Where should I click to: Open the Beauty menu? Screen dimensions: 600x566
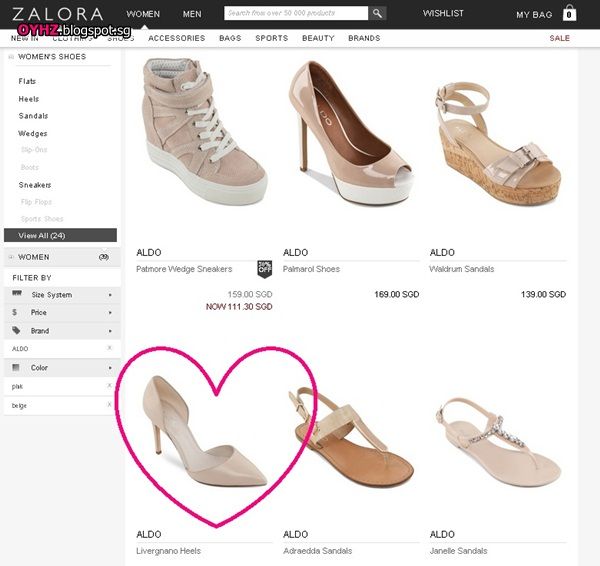pyautogui.click(x=318, y=38)
